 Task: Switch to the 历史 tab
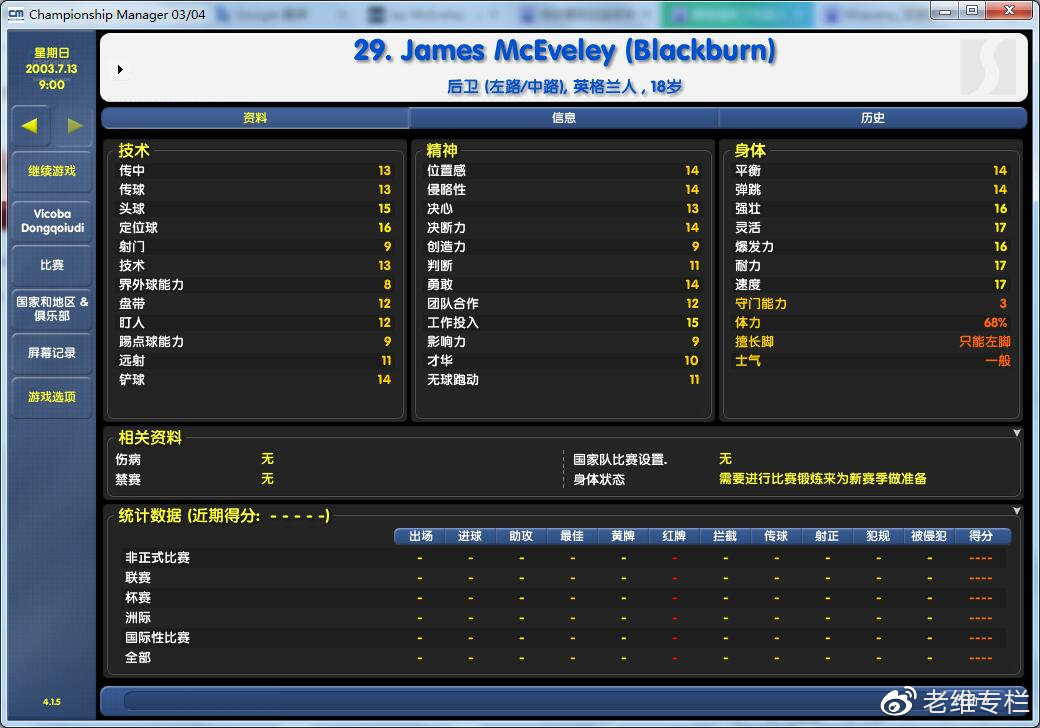[872, 118]
